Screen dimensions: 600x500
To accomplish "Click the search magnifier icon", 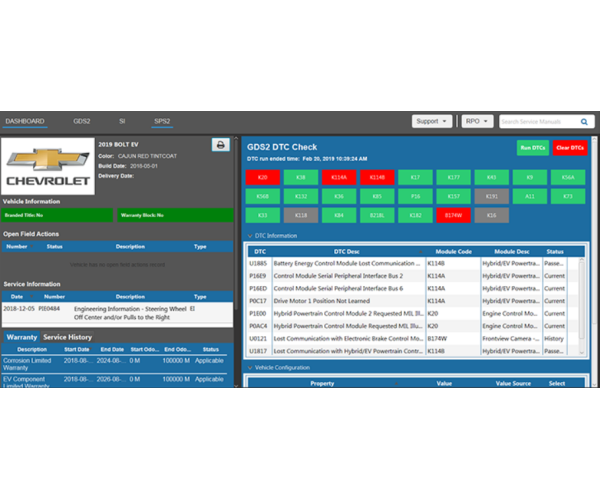I will click(584, 122).
